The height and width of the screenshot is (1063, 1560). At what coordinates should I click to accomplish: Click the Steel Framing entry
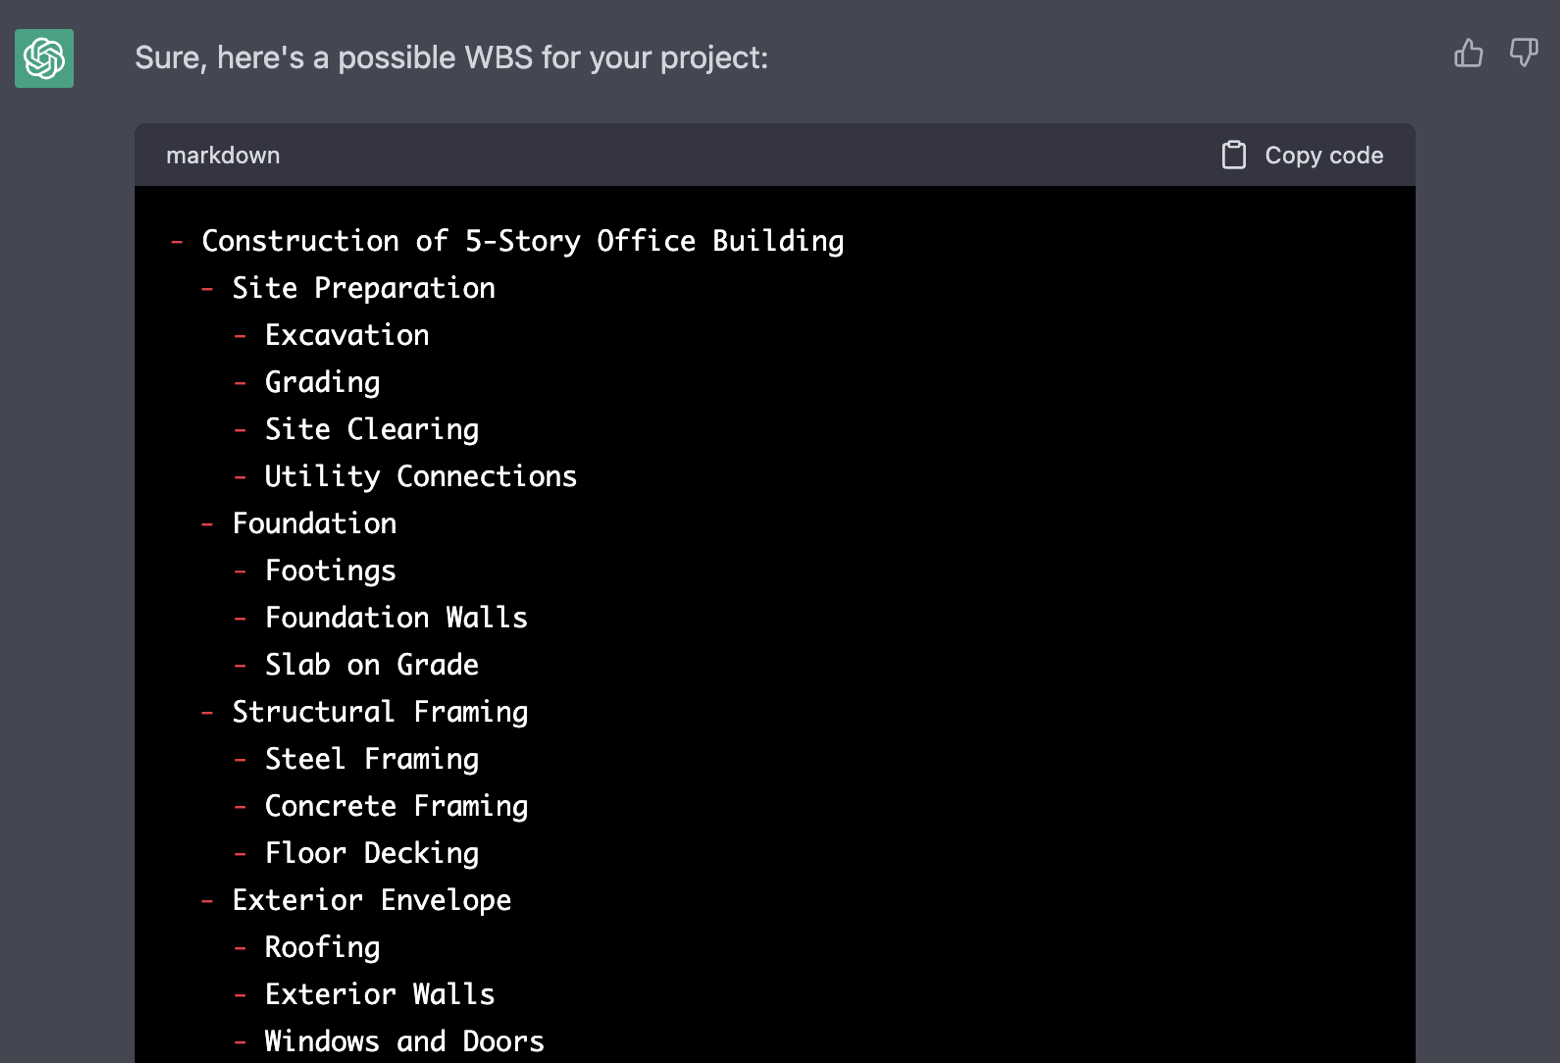pyautogui.click(x=371, y=759)
